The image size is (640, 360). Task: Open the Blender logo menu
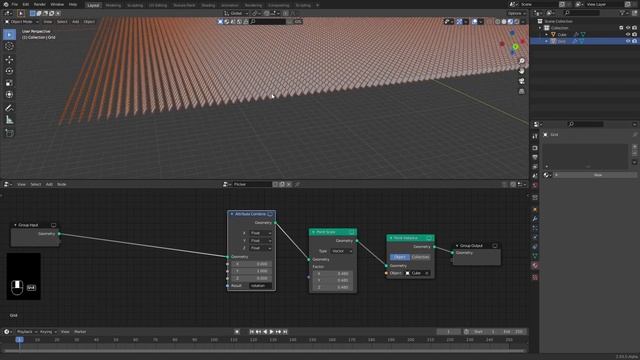pyautogui.click(x=6, y=4)
